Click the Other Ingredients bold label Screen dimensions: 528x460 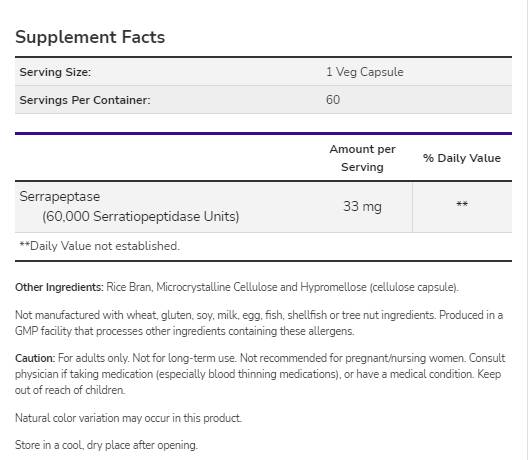click(59, 287)
